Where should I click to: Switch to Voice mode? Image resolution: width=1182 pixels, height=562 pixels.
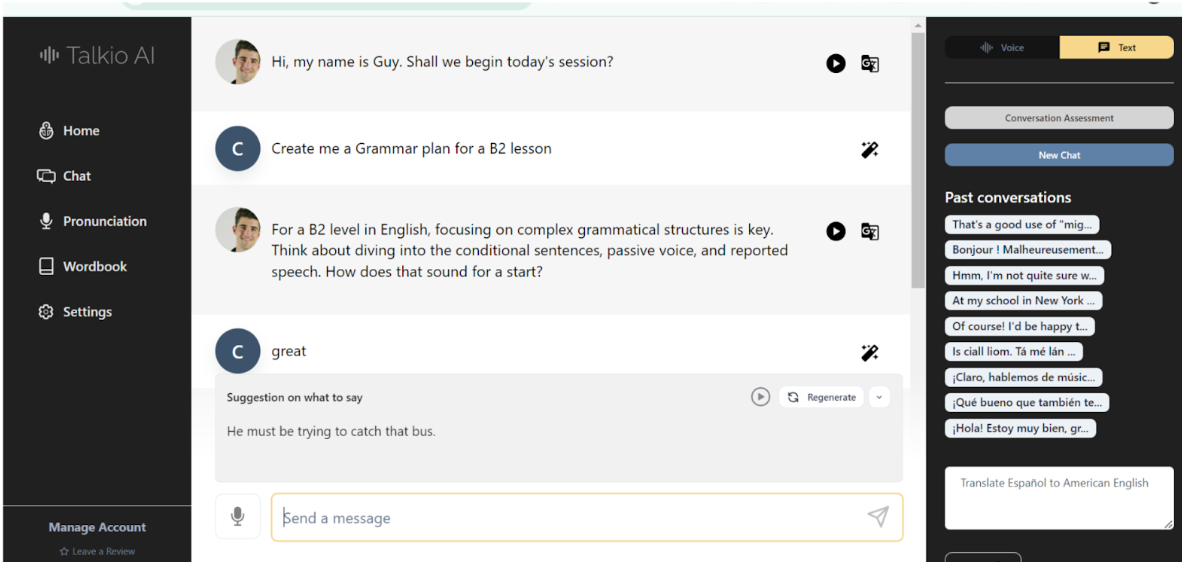(x=1003, y=47)
